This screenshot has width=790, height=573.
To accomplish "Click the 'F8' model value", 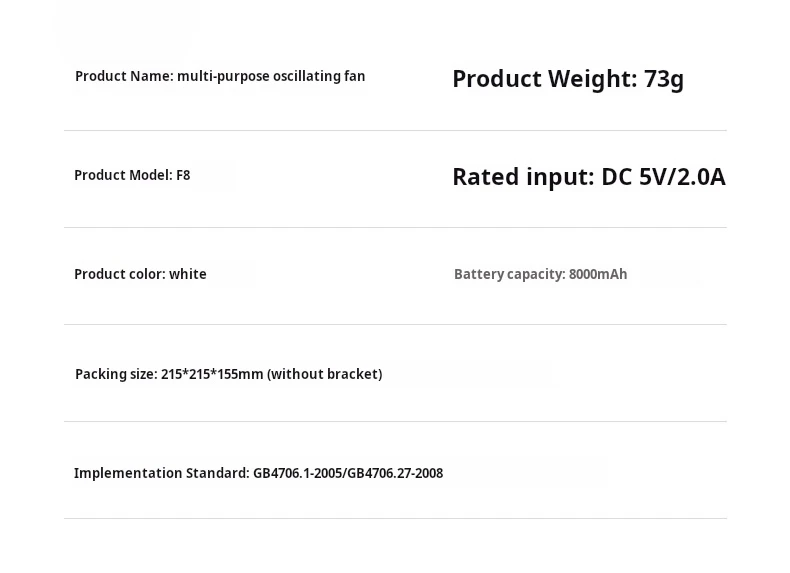I will click(x=183, y=175).
